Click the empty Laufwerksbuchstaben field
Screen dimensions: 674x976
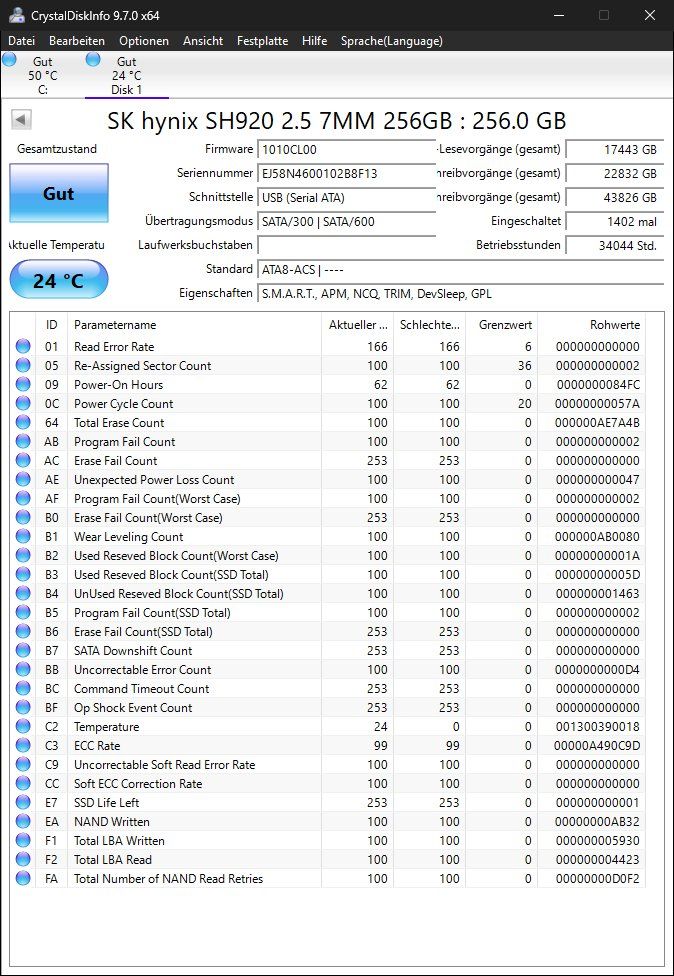(346, 245)
